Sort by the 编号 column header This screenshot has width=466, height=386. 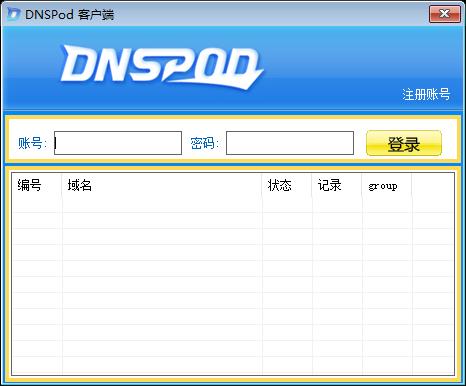[37, 185]
